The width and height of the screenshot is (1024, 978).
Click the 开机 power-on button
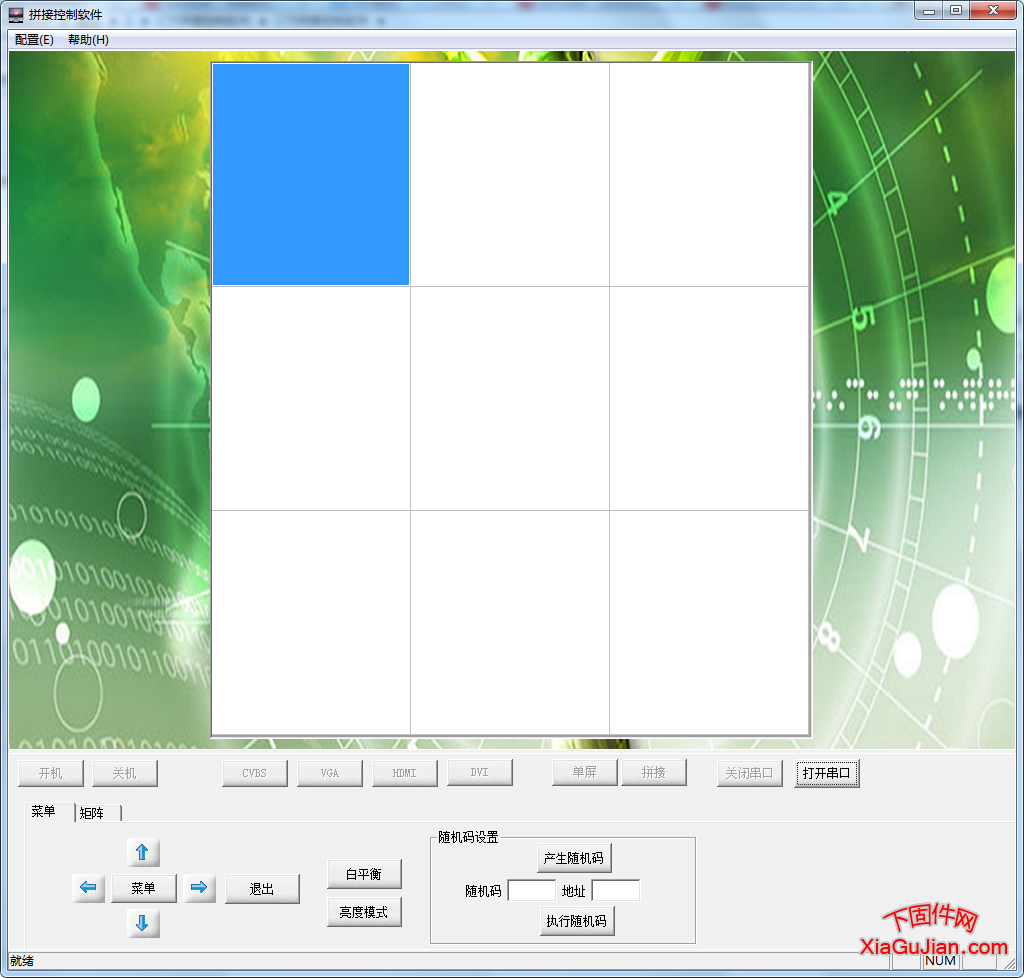coord(51,774)
